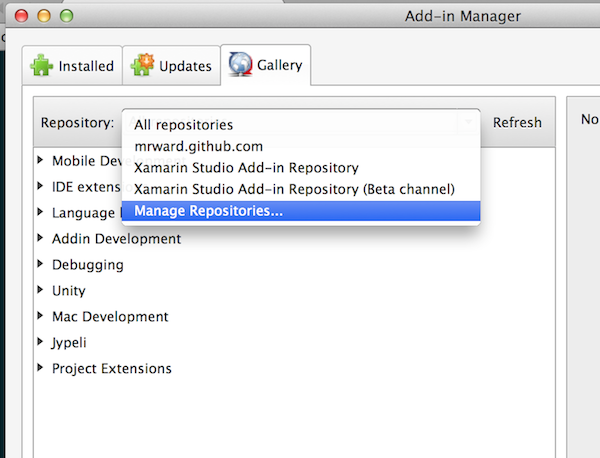Open the Gallery tab

266,65
